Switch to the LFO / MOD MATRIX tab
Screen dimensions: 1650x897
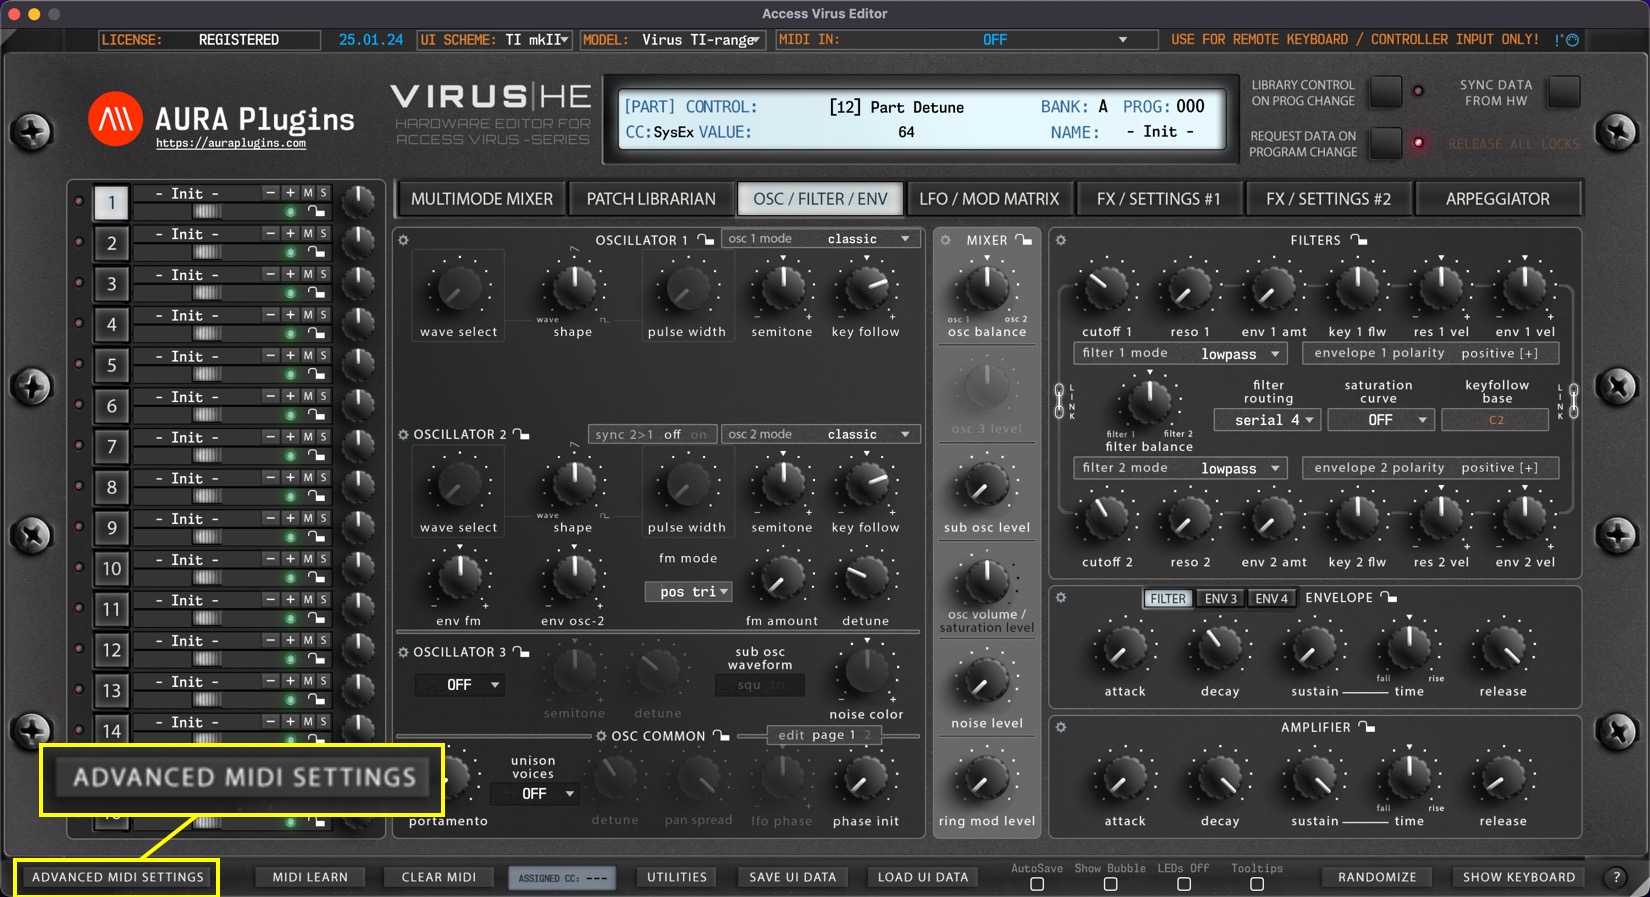tap(988, 199)
